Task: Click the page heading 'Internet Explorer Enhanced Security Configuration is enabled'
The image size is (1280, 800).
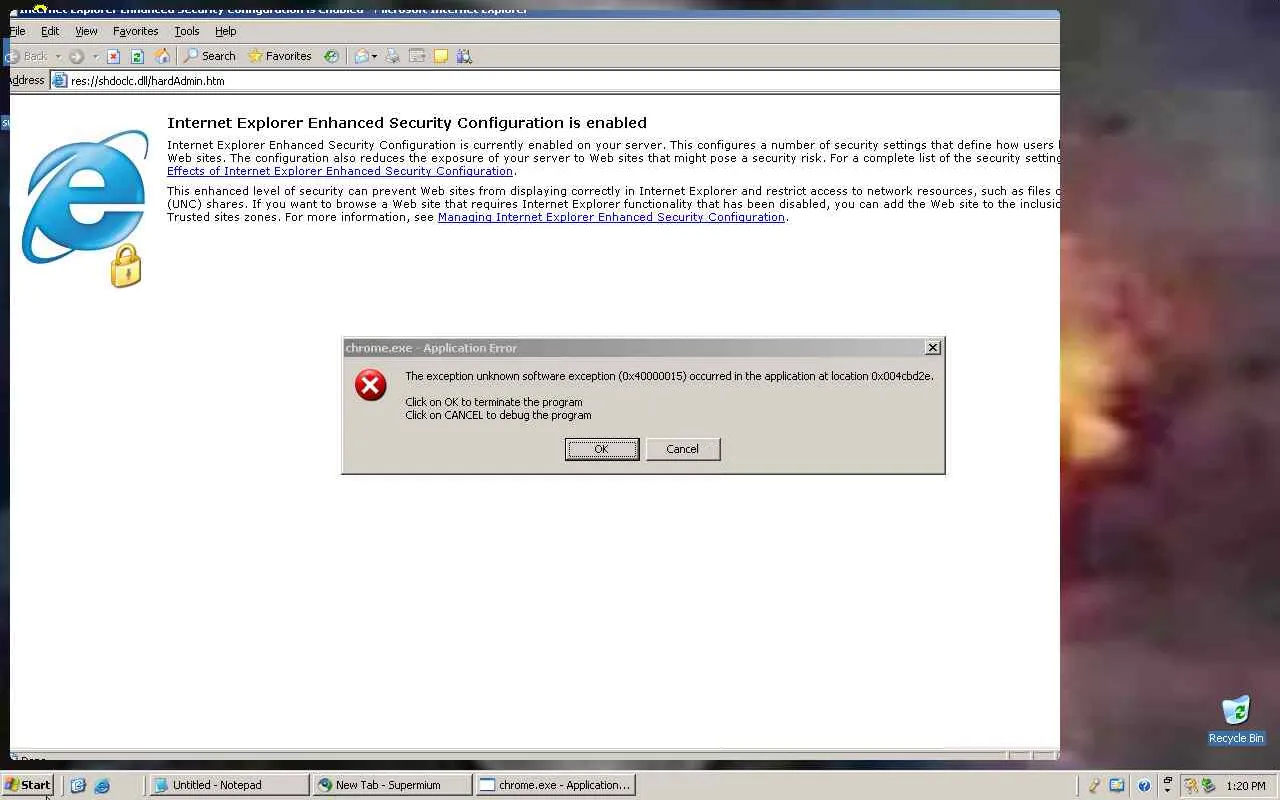Action: pos(407,123)
